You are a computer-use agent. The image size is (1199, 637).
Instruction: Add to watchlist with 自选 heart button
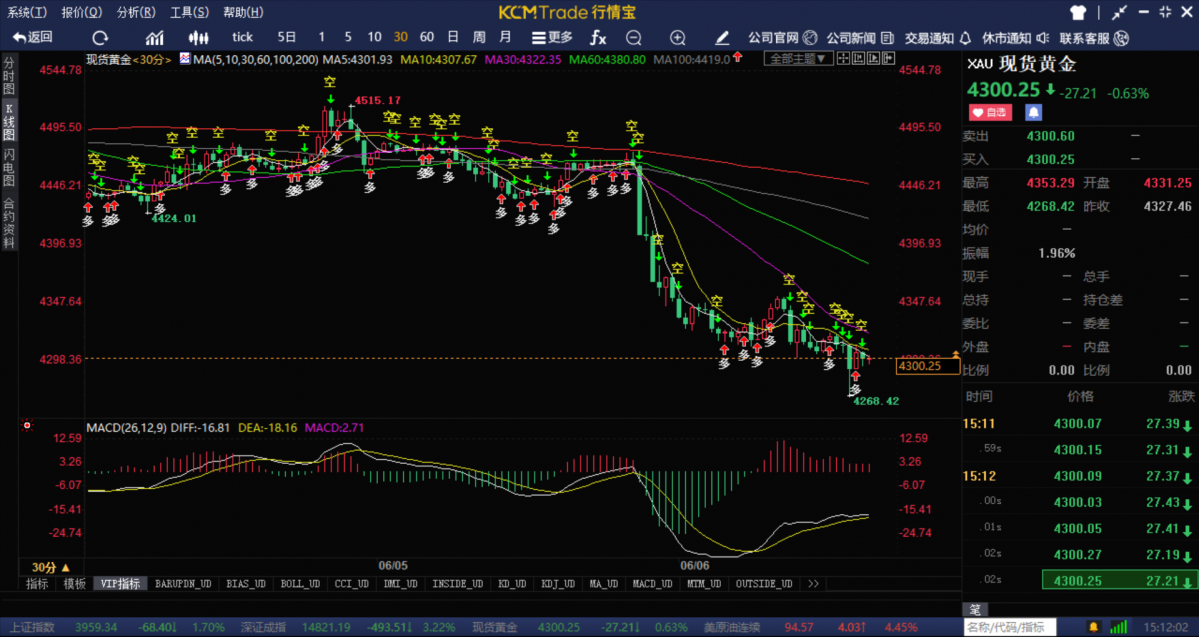pyautogui.click(x=990, y=112)
